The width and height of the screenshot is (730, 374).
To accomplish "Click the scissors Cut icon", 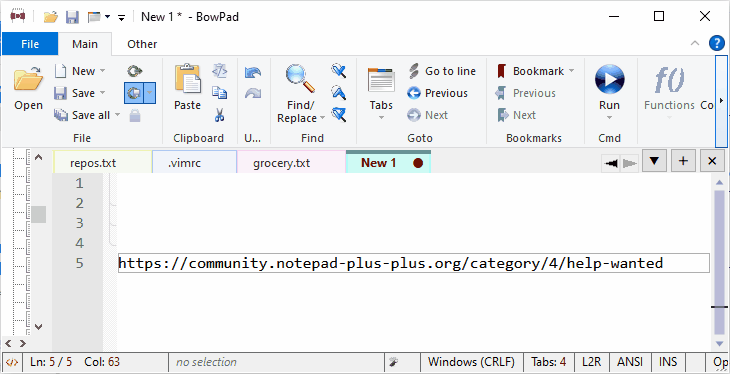I will click(x=220, y=115).
